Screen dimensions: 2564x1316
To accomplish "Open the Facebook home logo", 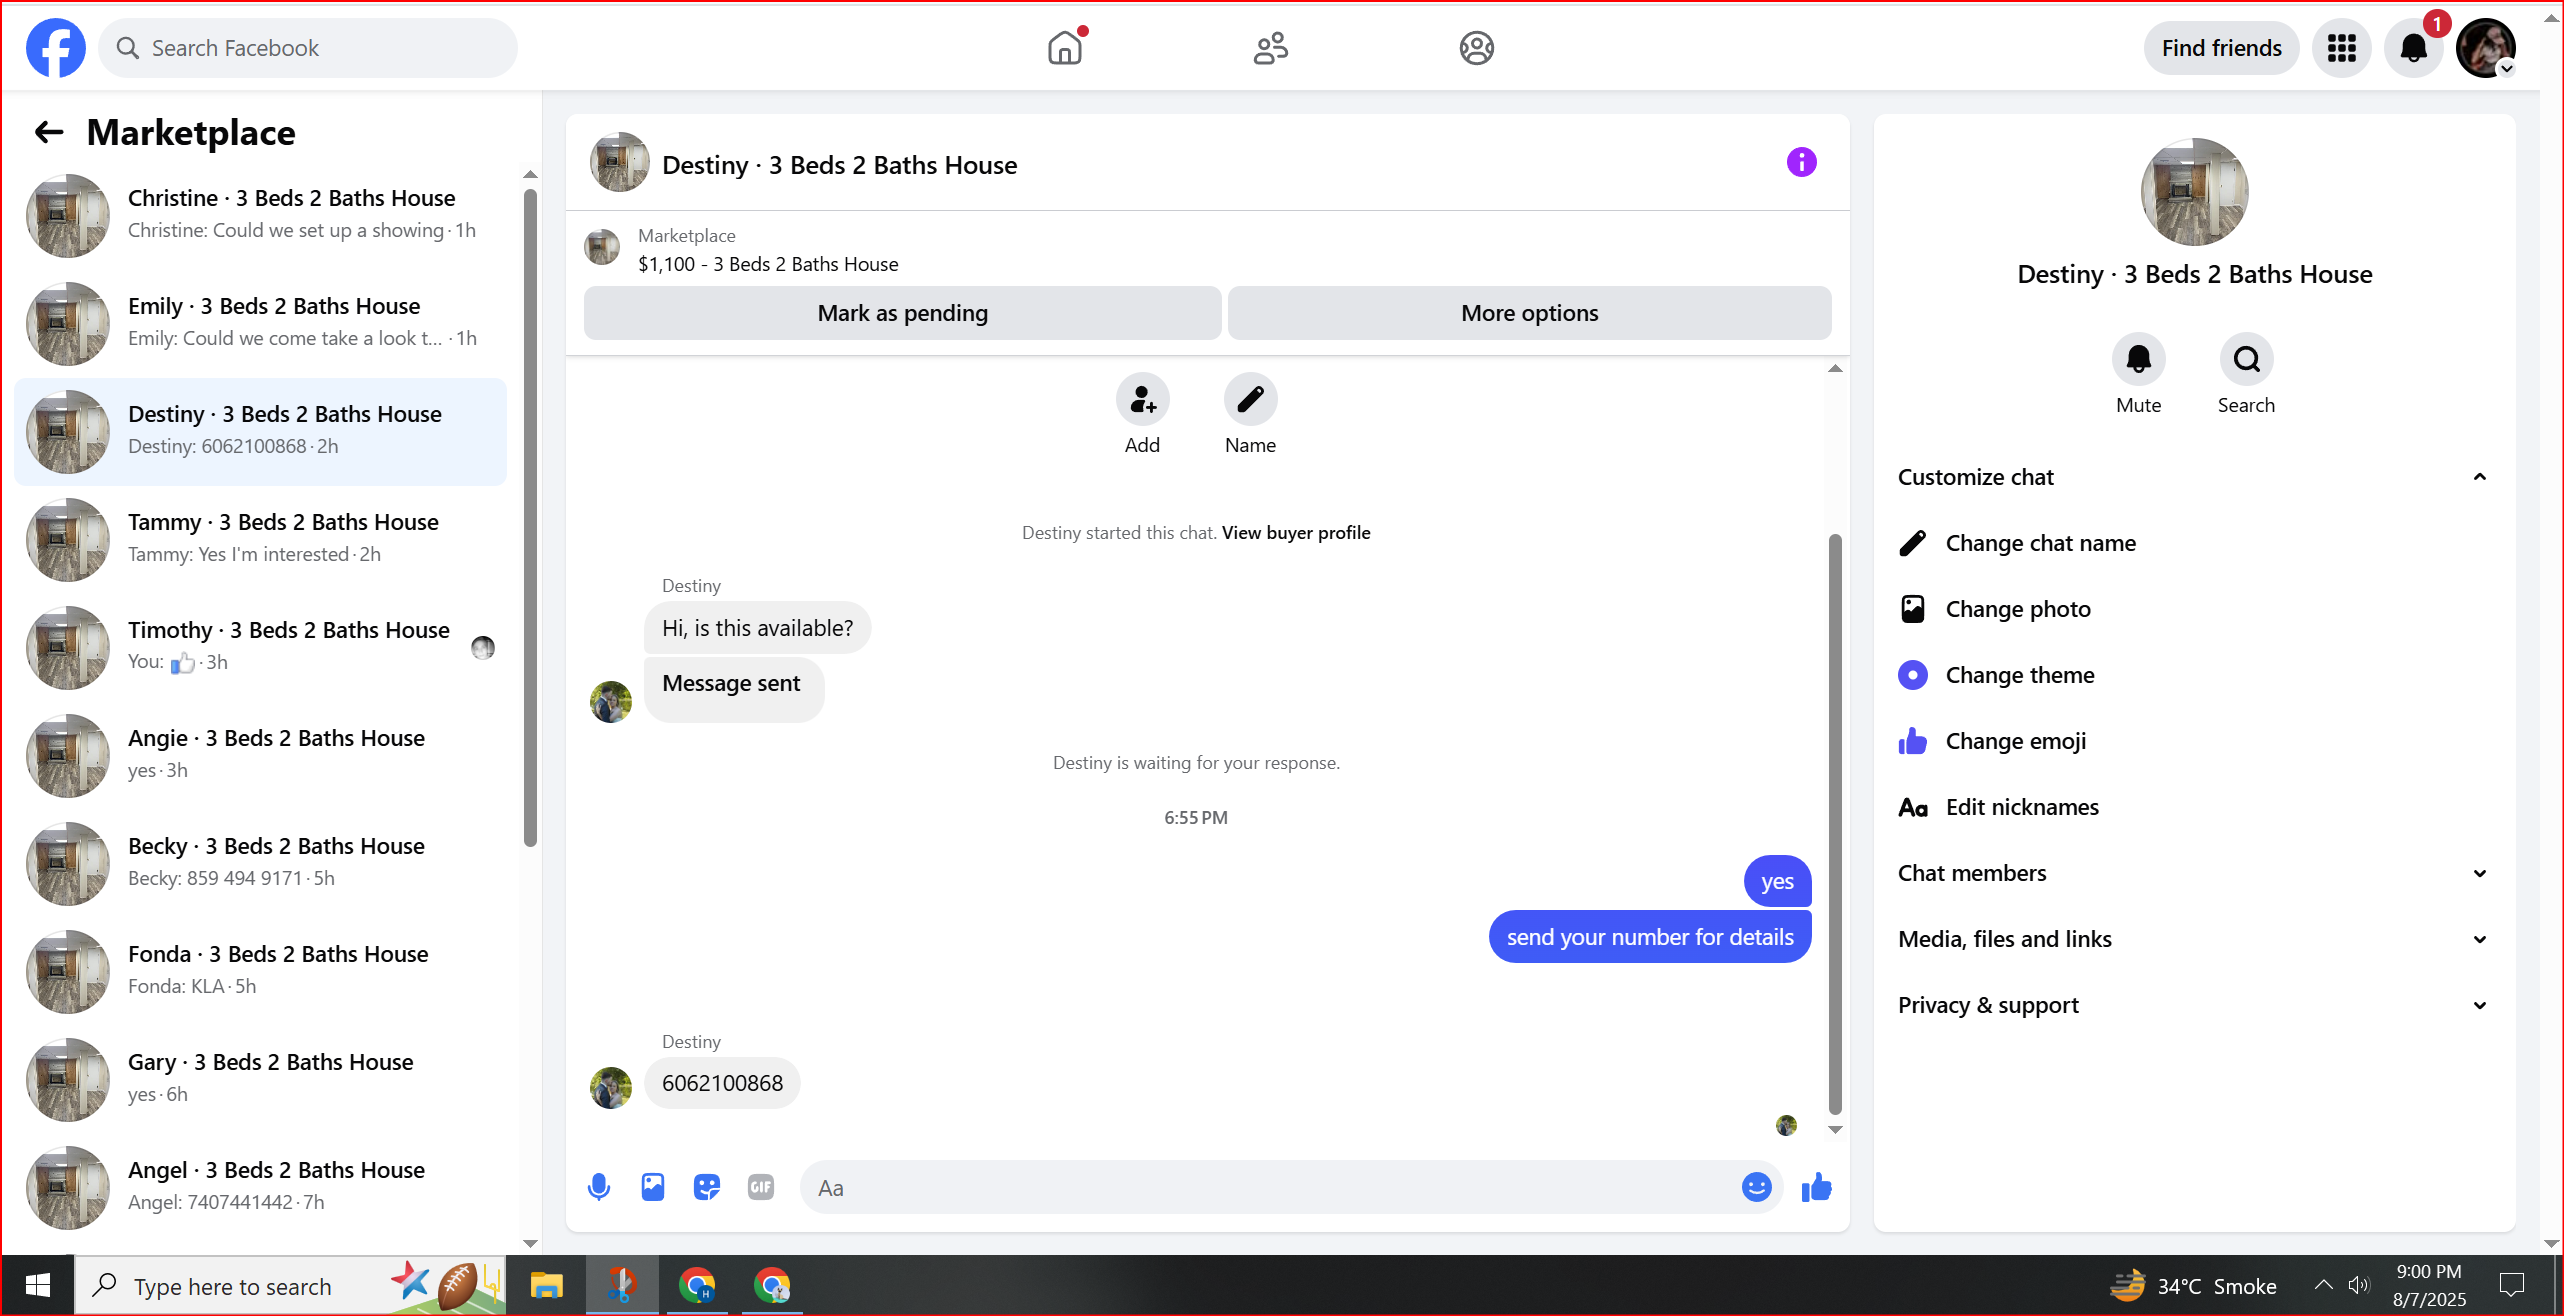I will (56, 48).
